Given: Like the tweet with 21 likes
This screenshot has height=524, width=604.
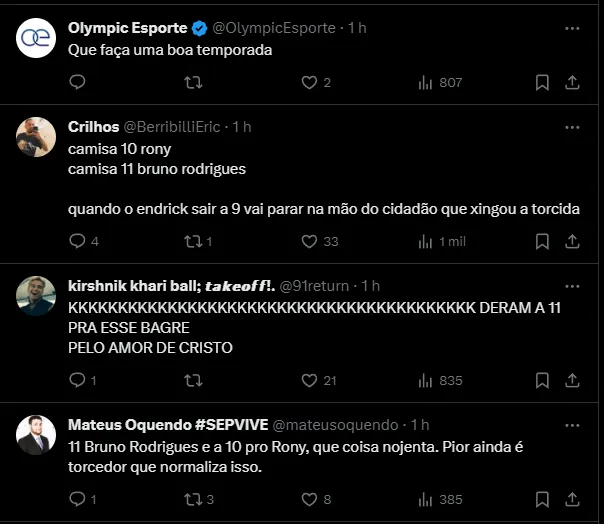Looking at the screenshot, I should [309, 380].
